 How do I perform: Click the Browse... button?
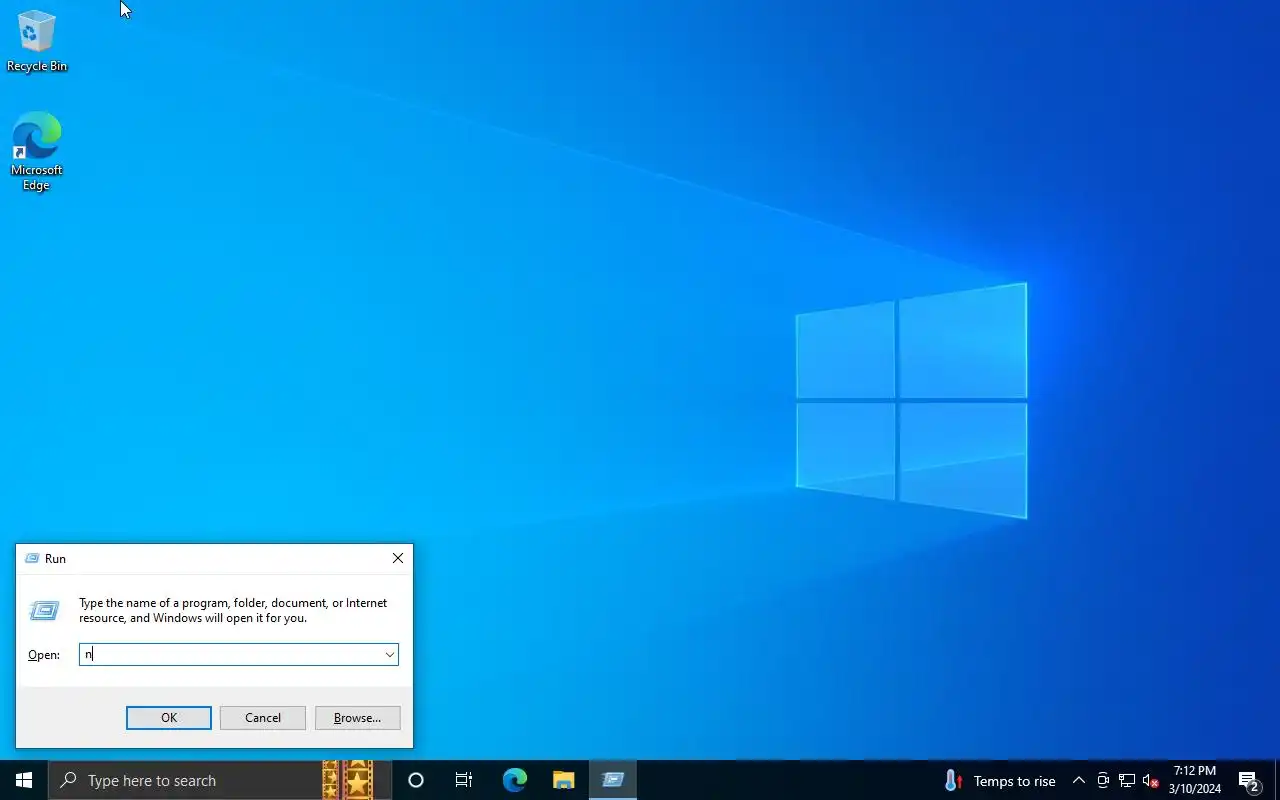358,718
